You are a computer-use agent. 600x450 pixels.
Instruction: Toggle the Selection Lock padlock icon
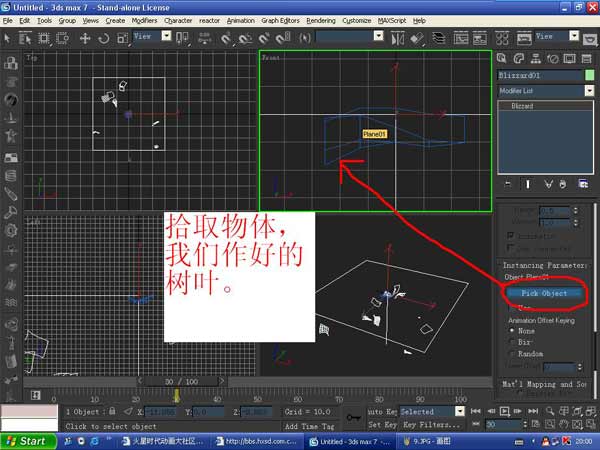[x=112, y=411]
